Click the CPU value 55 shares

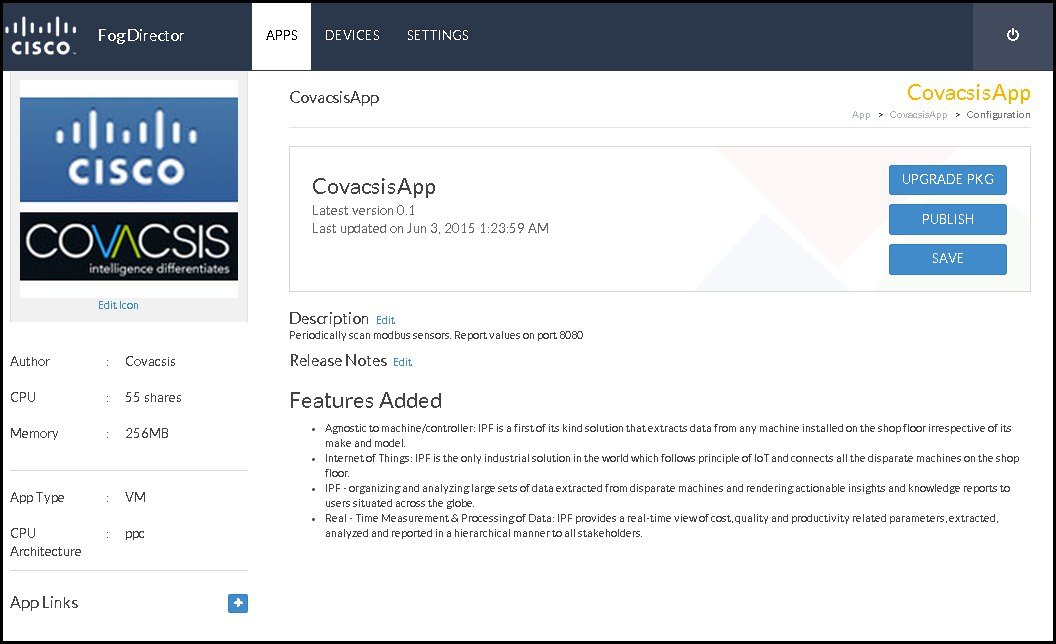[153, 397]
